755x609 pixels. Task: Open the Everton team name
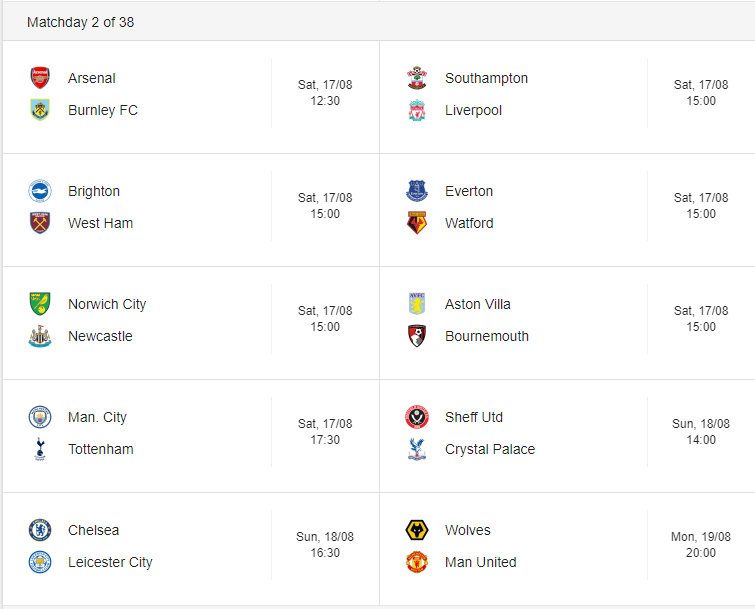(469, 191)
